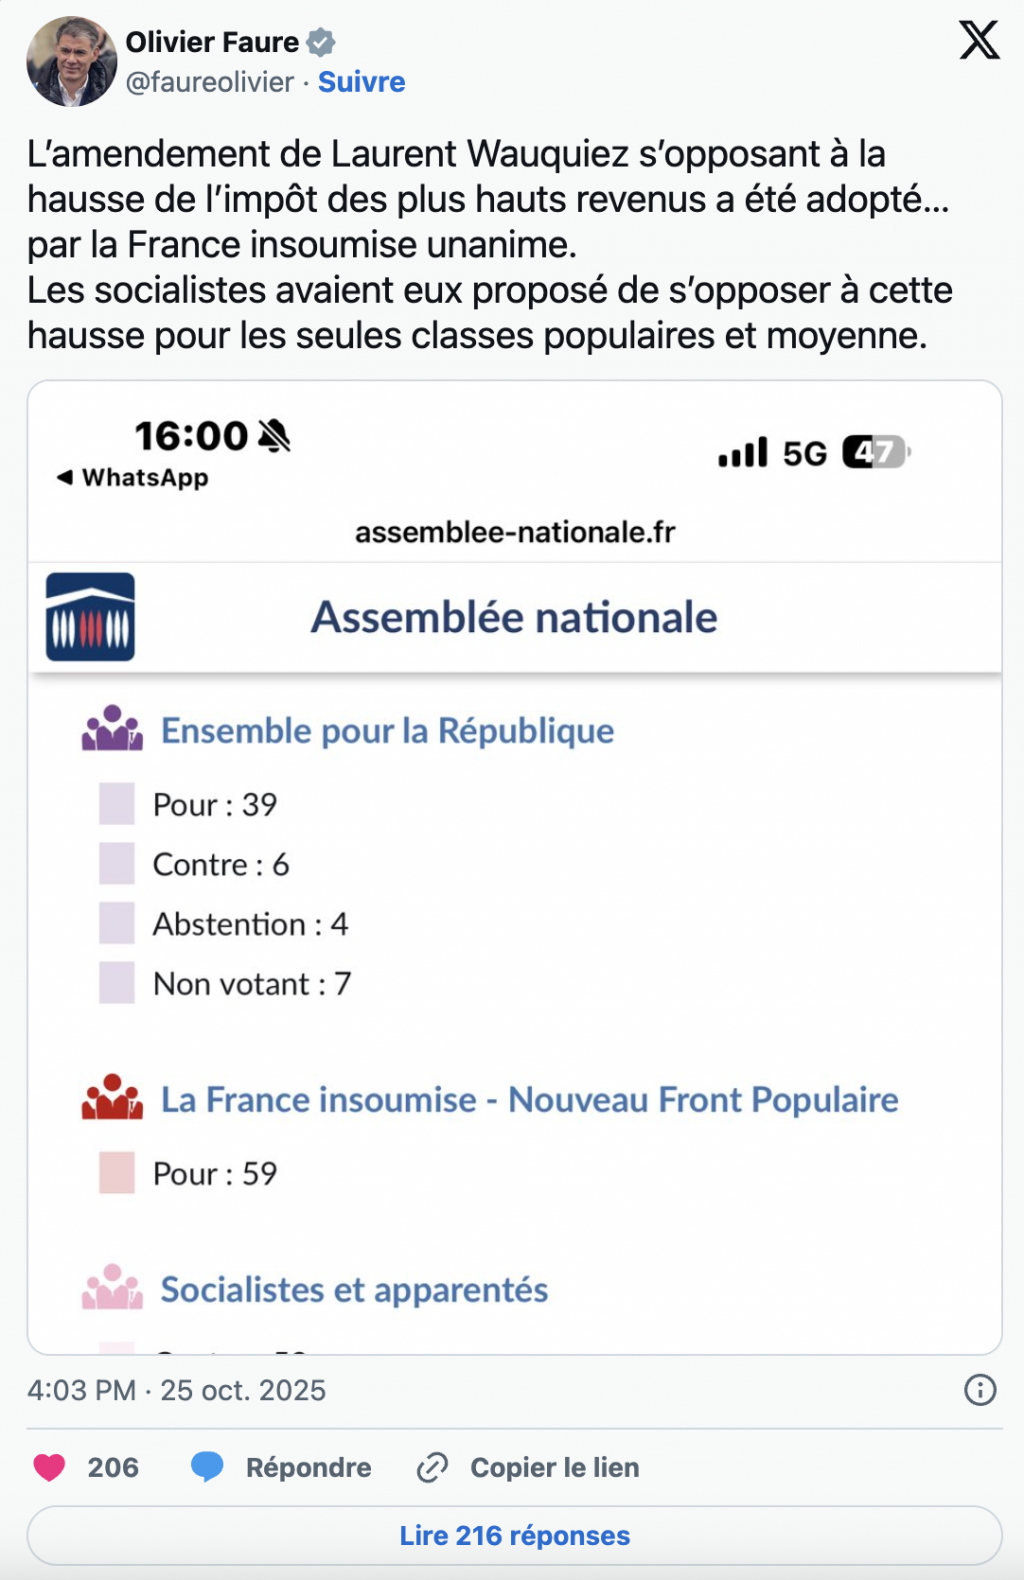
Task: Open Olivier Faure's profile picture
Action: pyautogui.click(x=71, y=61)
